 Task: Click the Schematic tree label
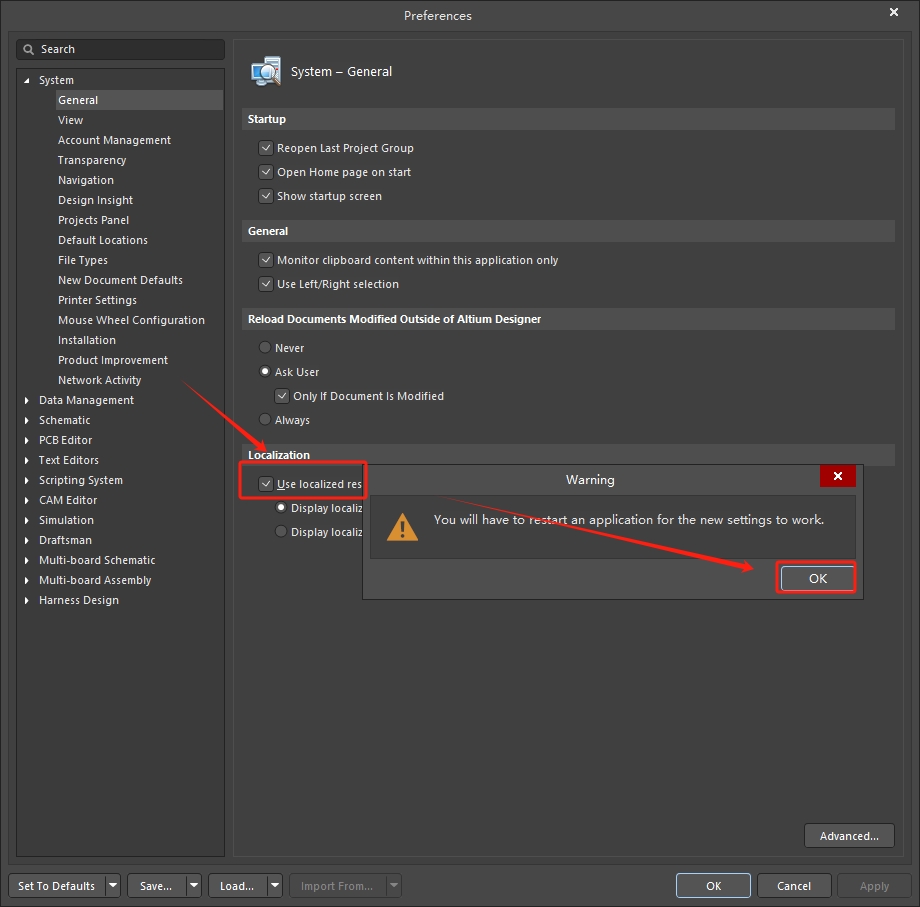[65, 420]
